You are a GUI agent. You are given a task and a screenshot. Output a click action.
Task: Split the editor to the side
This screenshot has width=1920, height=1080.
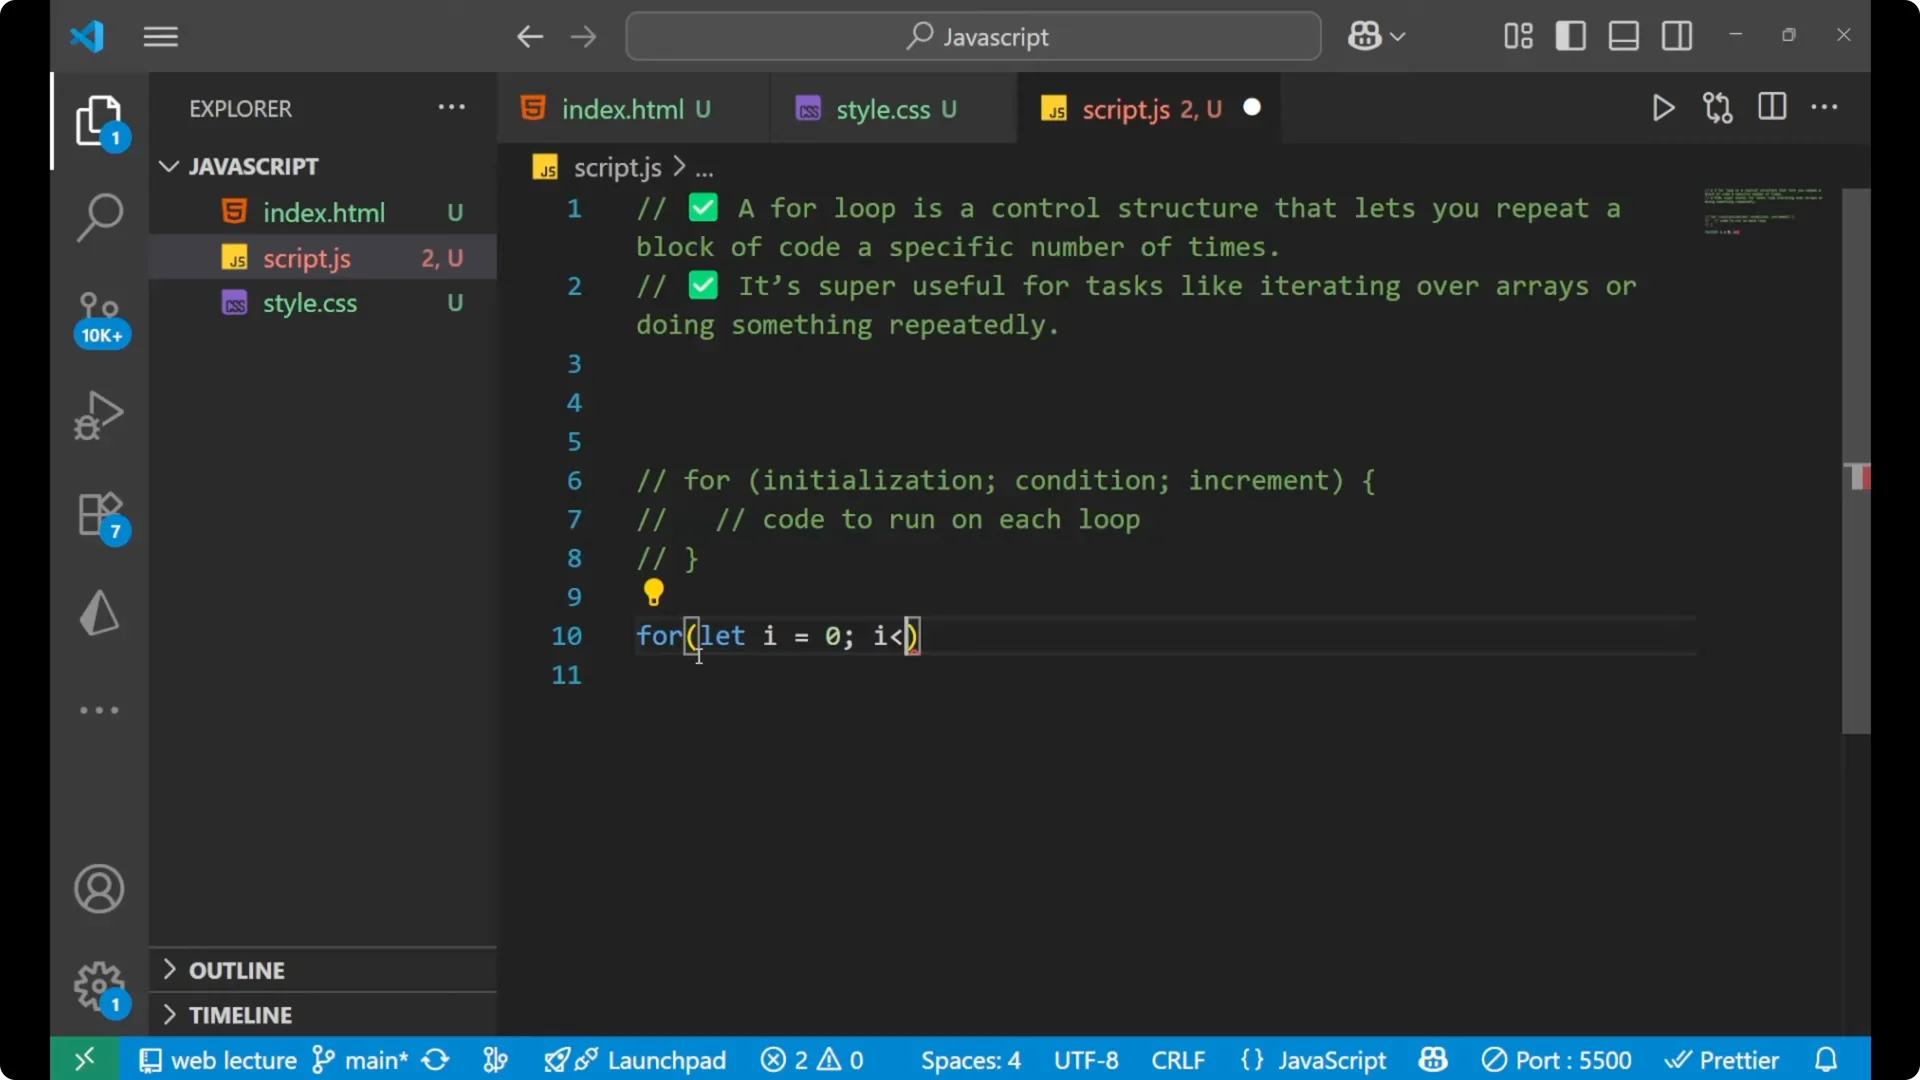point(1771,107)
